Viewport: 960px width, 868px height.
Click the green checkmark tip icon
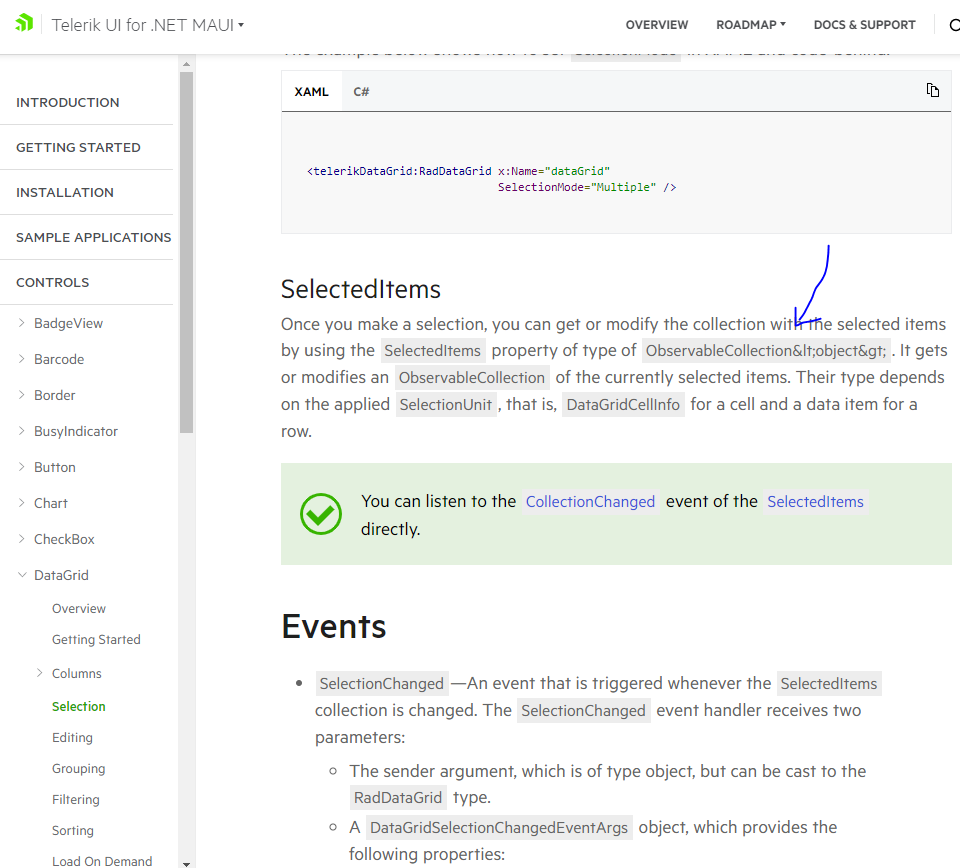tap(321, 514)
